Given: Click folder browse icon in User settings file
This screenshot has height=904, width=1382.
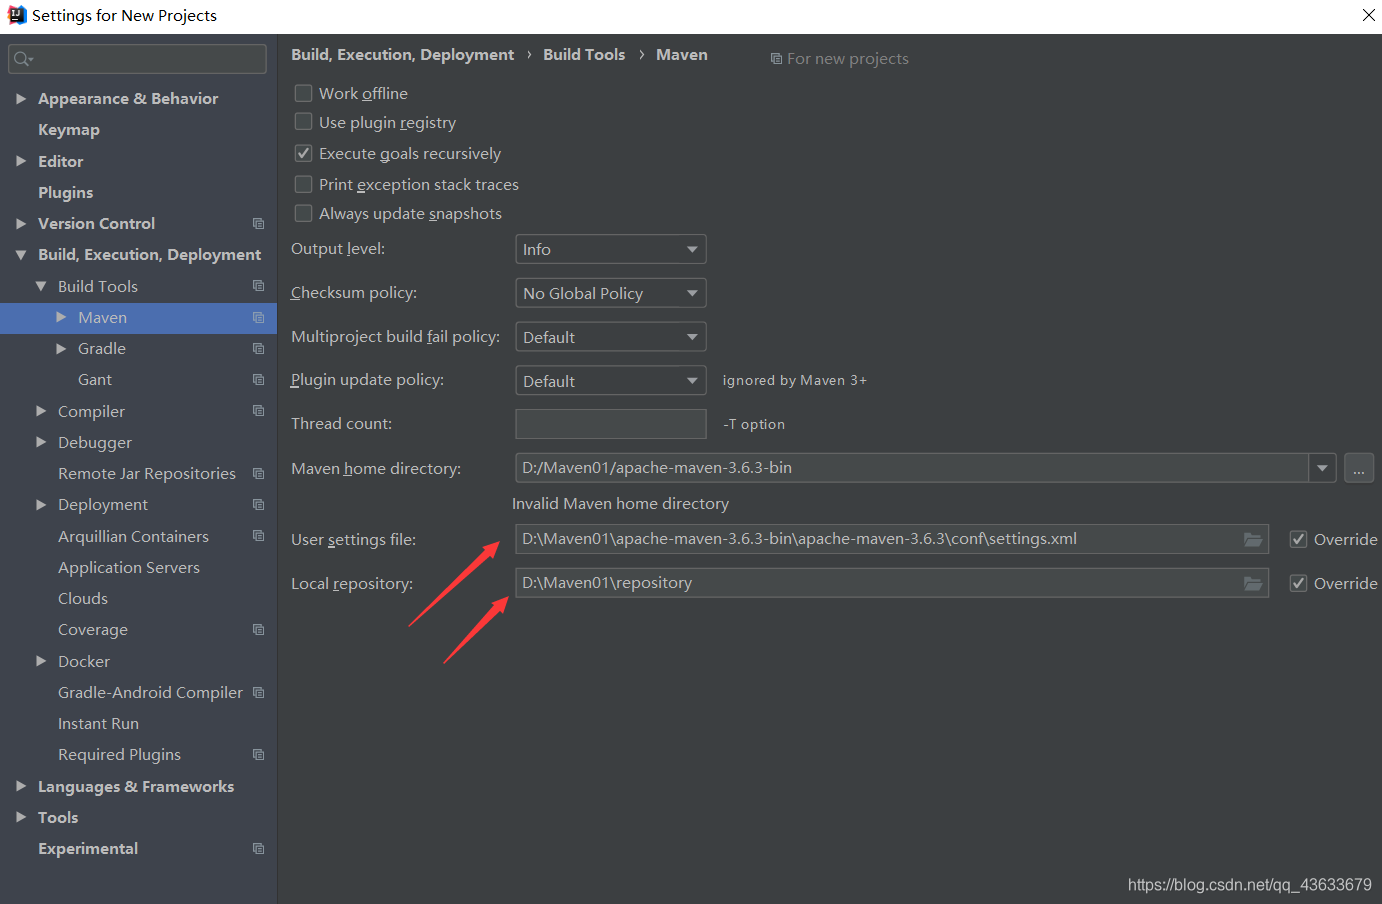Looking at the screenshot, I should point(1252,539).
